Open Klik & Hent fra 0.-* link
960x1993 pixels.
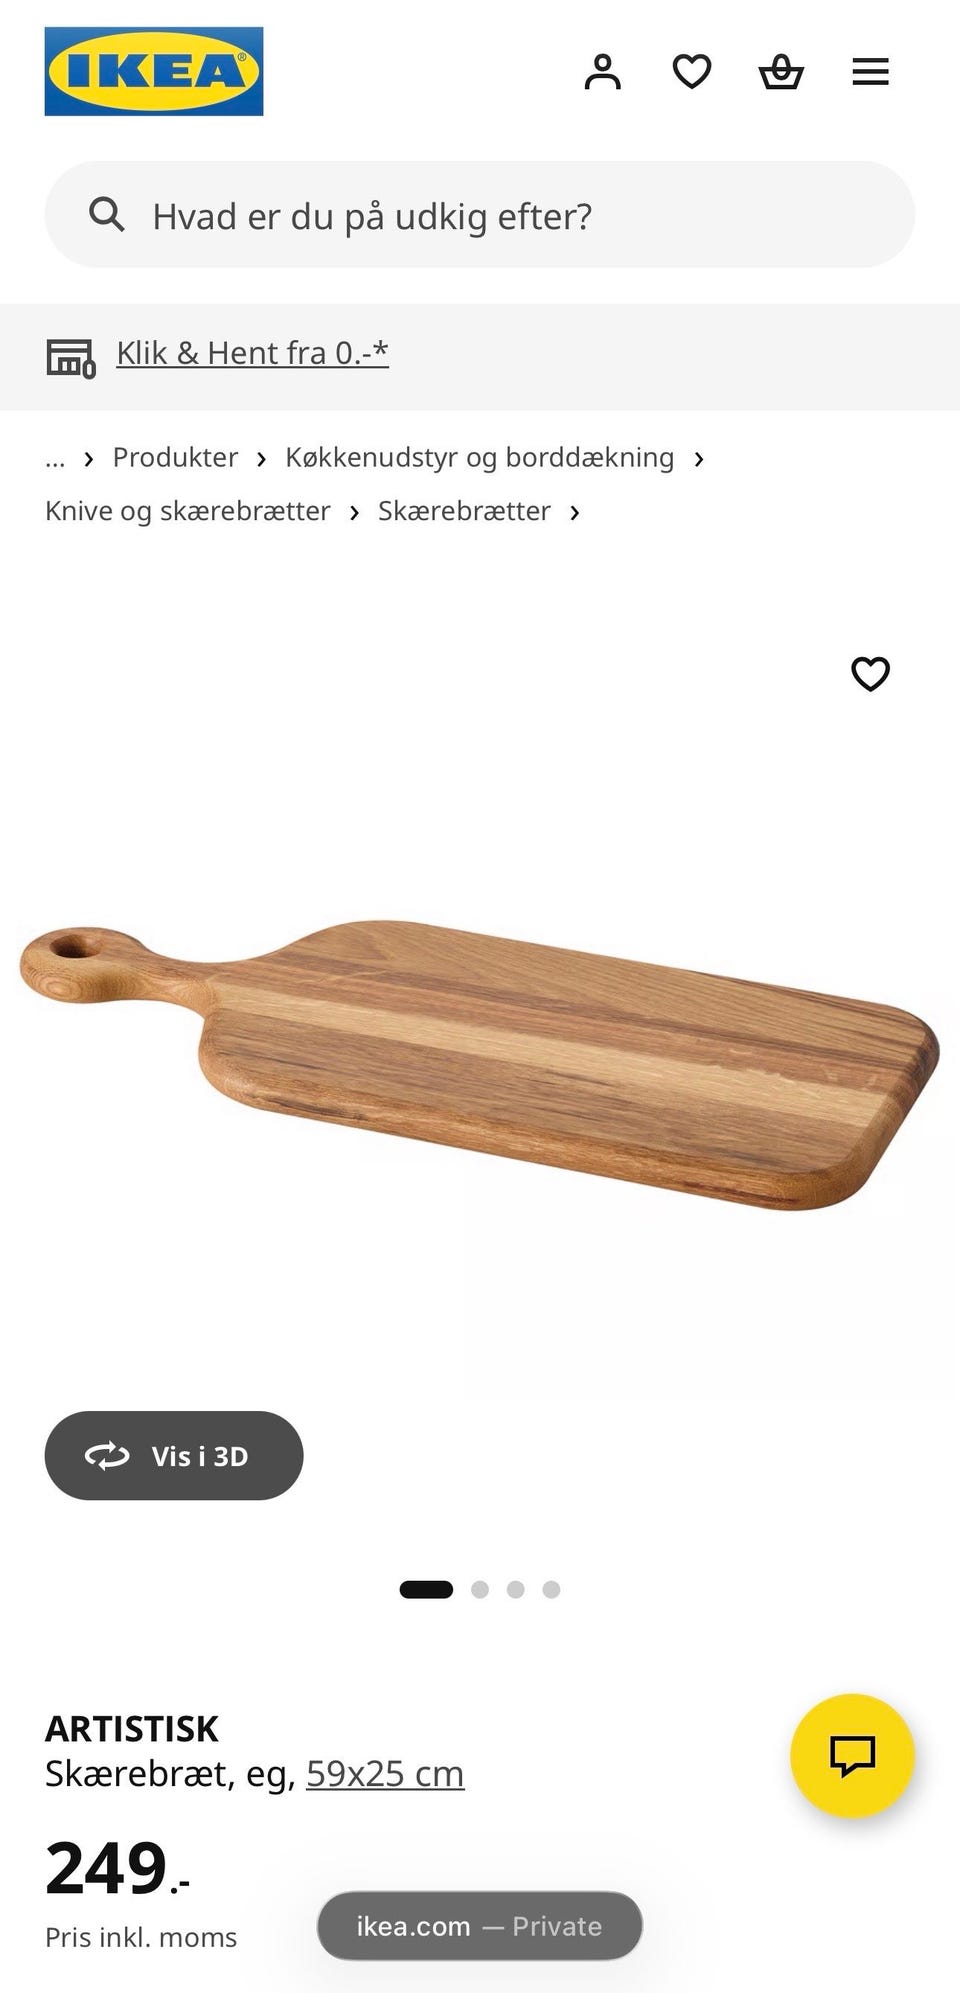(x=252, y=353)
